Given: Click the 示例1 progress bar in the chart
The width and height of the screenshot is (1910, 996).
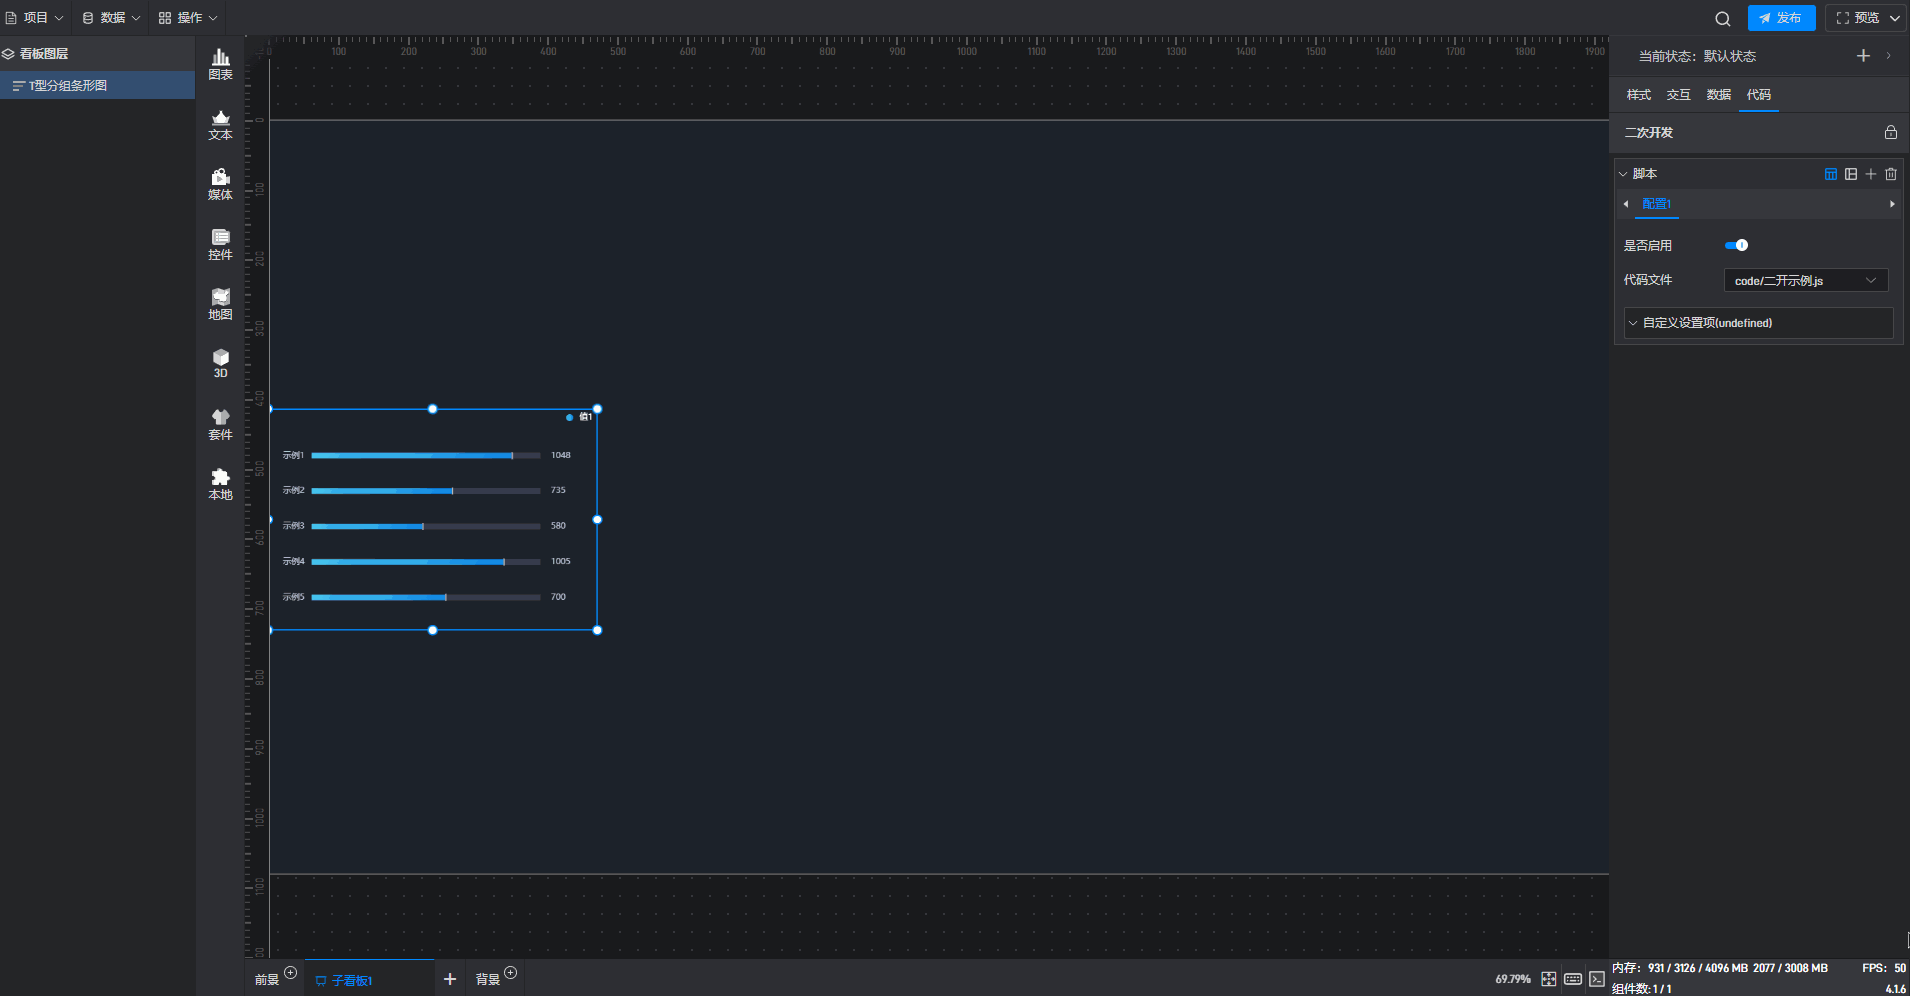Looking at the screenshot, I should click(x=425, y=455).
